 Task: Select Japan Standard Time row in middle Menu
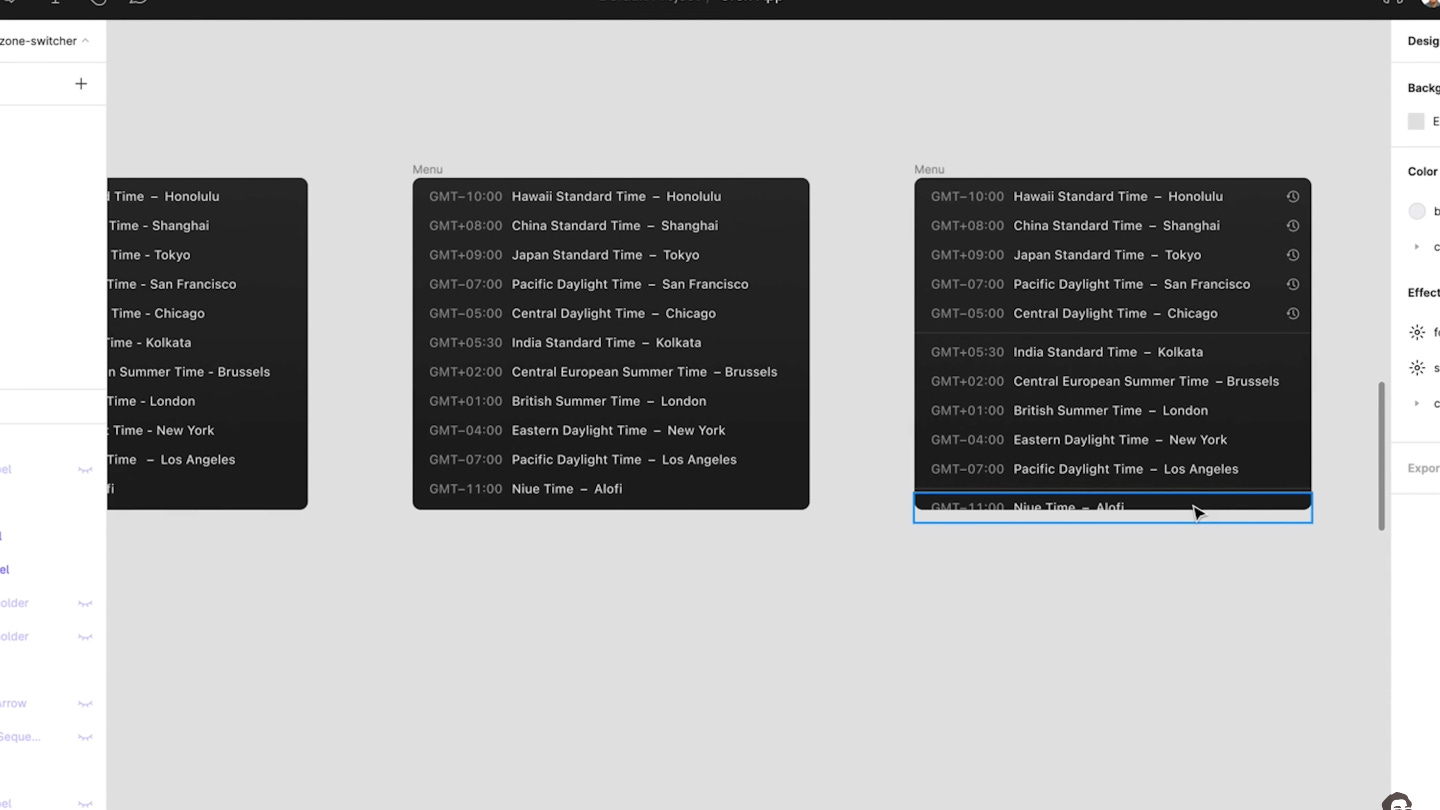[611, 255]
